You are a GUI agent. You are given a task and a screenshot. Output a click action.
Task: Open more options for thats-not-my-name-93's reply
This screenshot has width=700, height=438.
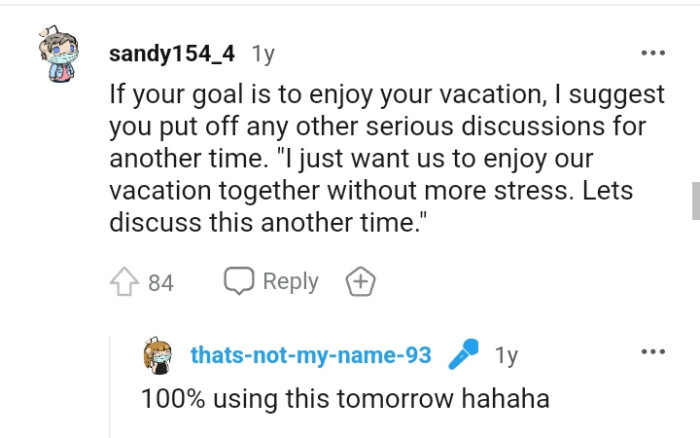pyautogui.click(x=652, y=352)
